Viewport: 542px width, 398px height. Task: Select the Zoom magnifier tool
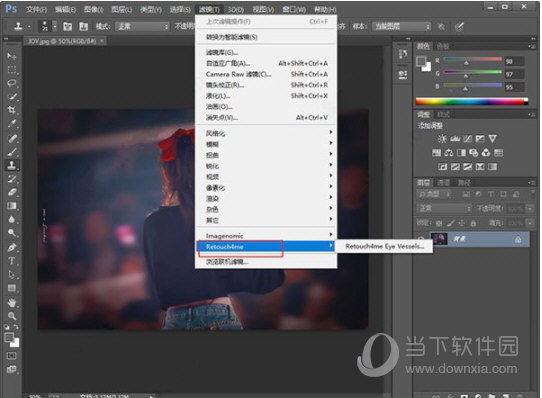point(12,316)
